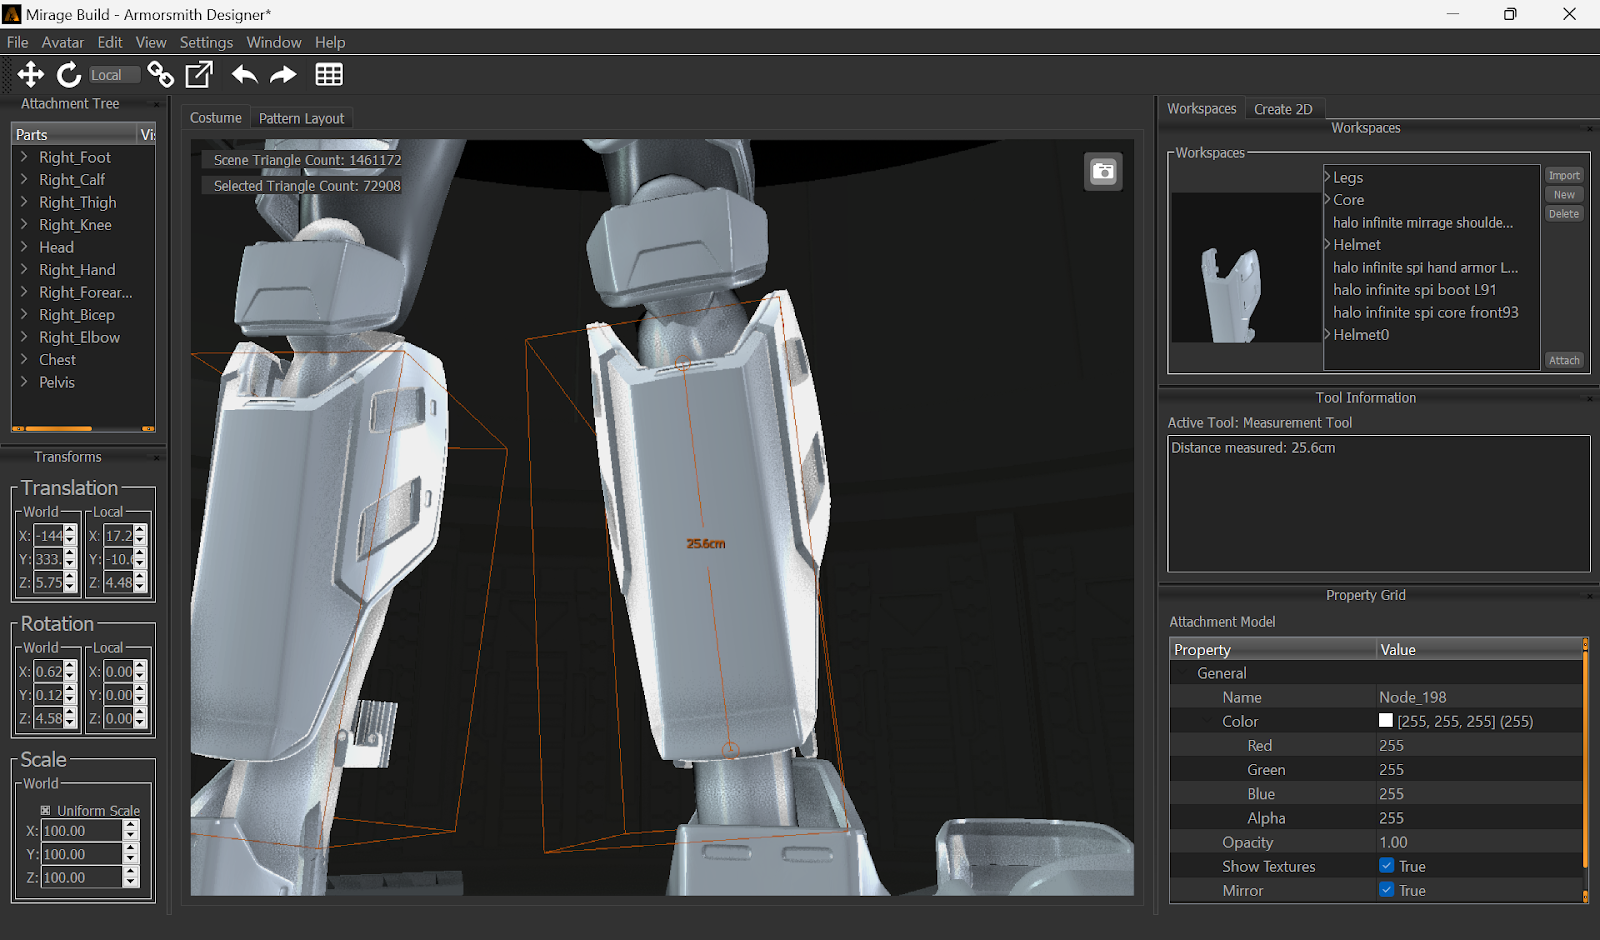Select the Rotate tool icon
Screen dimensions: 1600x940
pos(69,74)
